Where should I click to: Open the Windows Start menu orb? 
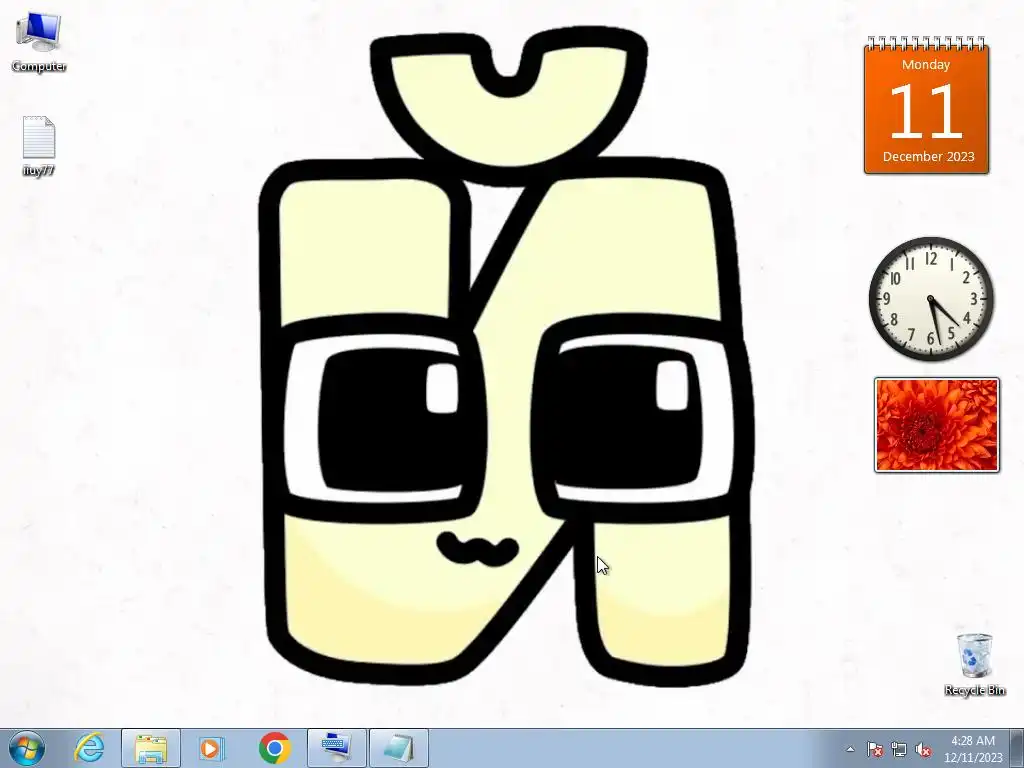[27, 748]
